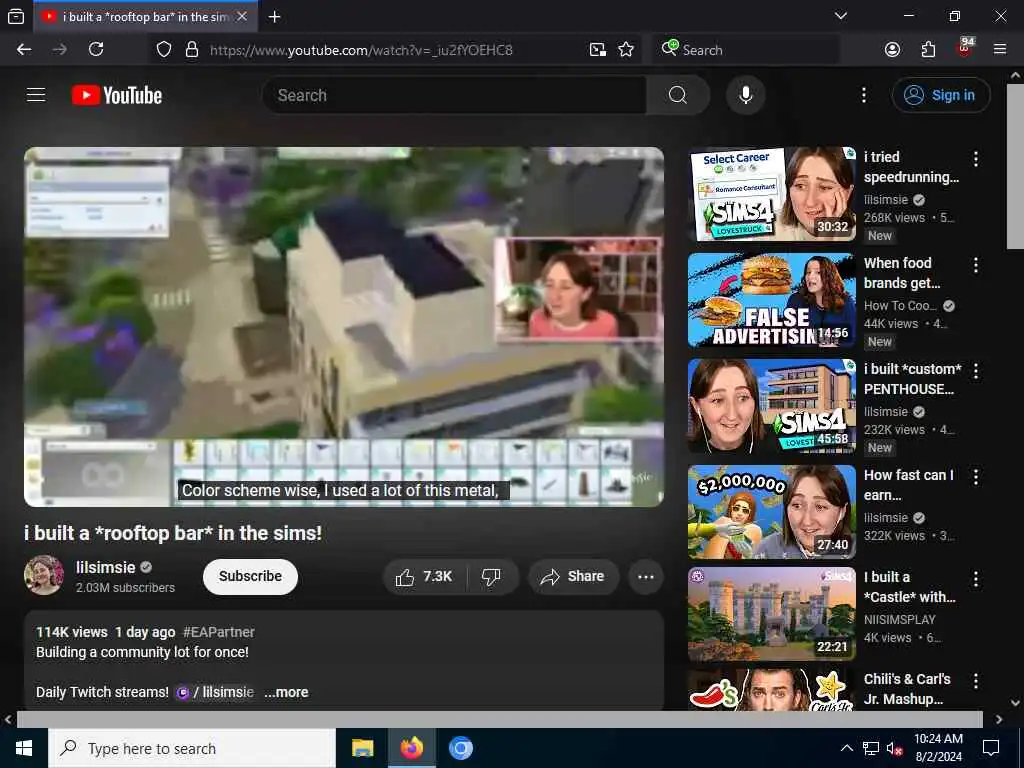Share the rooftop bar video
Screen dimensions: 1024x768
pos(573,577)
